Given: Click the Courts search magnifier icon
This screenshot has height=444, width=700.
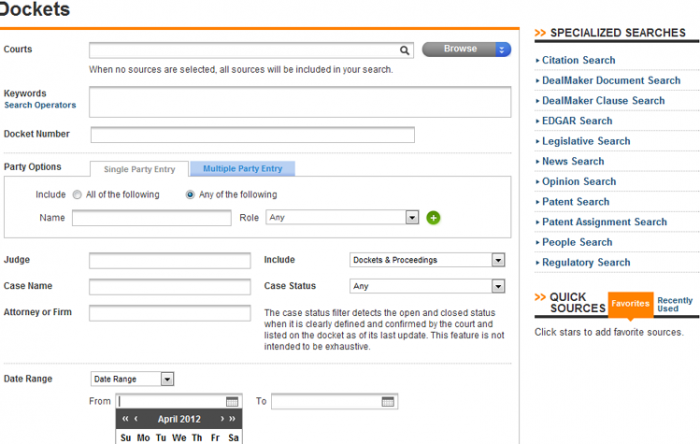Looking at the screenshot, I should click(x=405, y=49).
